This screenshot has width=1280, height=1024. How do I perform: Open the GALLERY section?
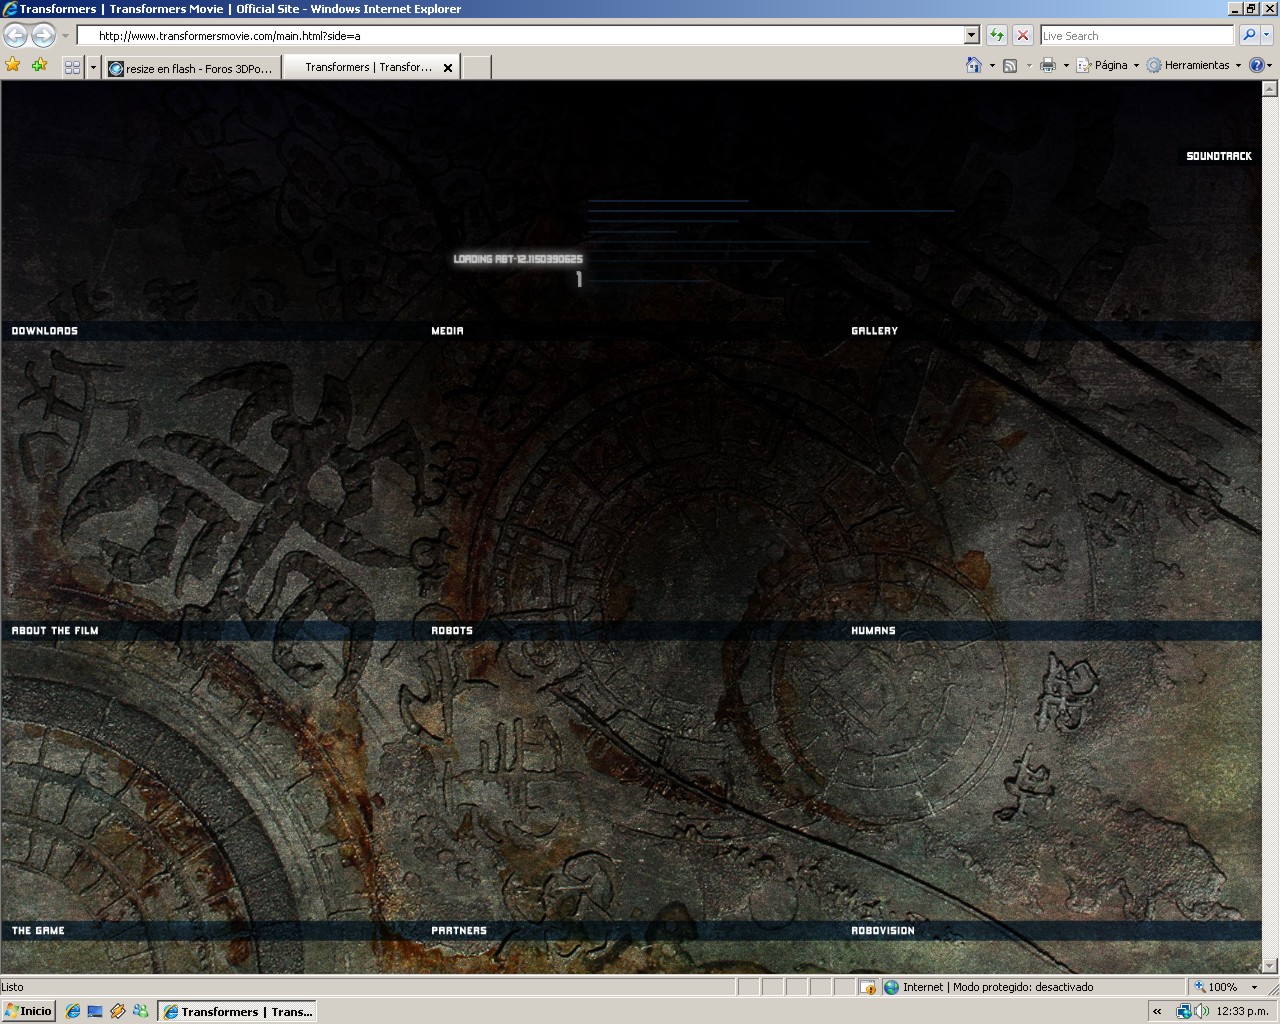(x=875, y=331)
